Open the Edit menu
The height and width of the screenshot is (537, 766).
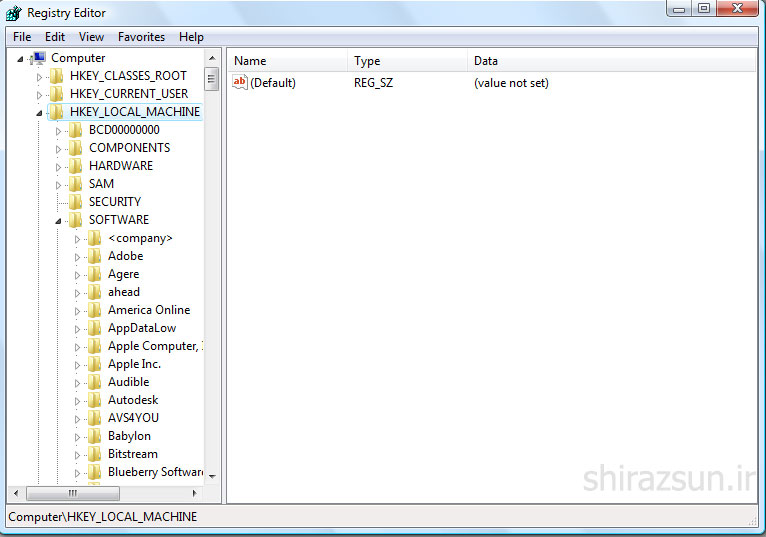point(55,37)
